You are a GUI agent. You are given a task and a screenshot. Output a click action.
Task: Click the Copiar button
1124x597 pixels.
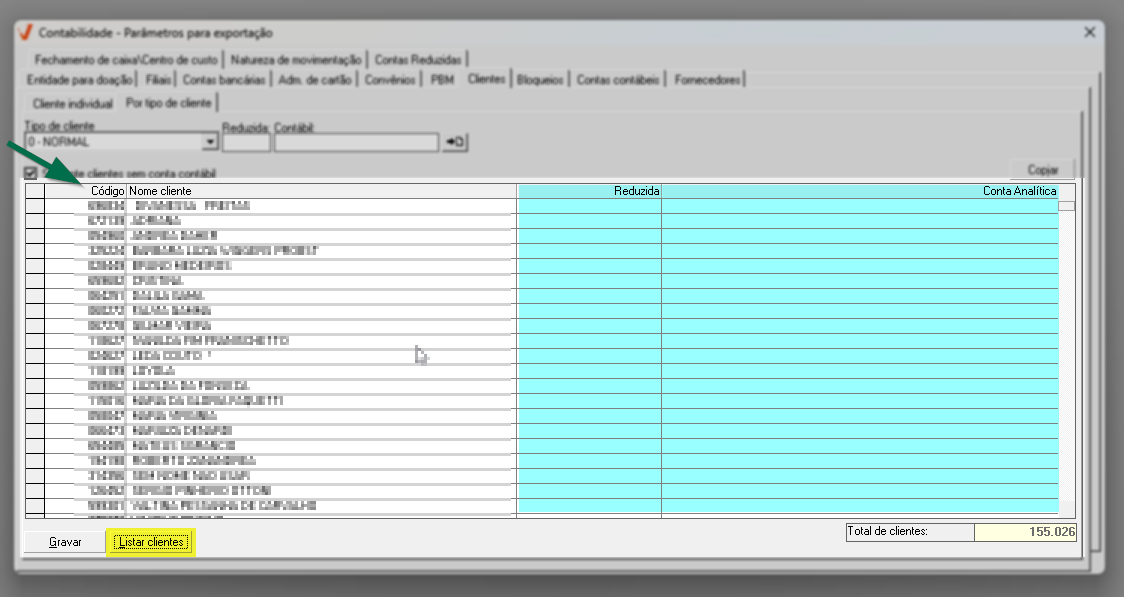[1042, 169]
